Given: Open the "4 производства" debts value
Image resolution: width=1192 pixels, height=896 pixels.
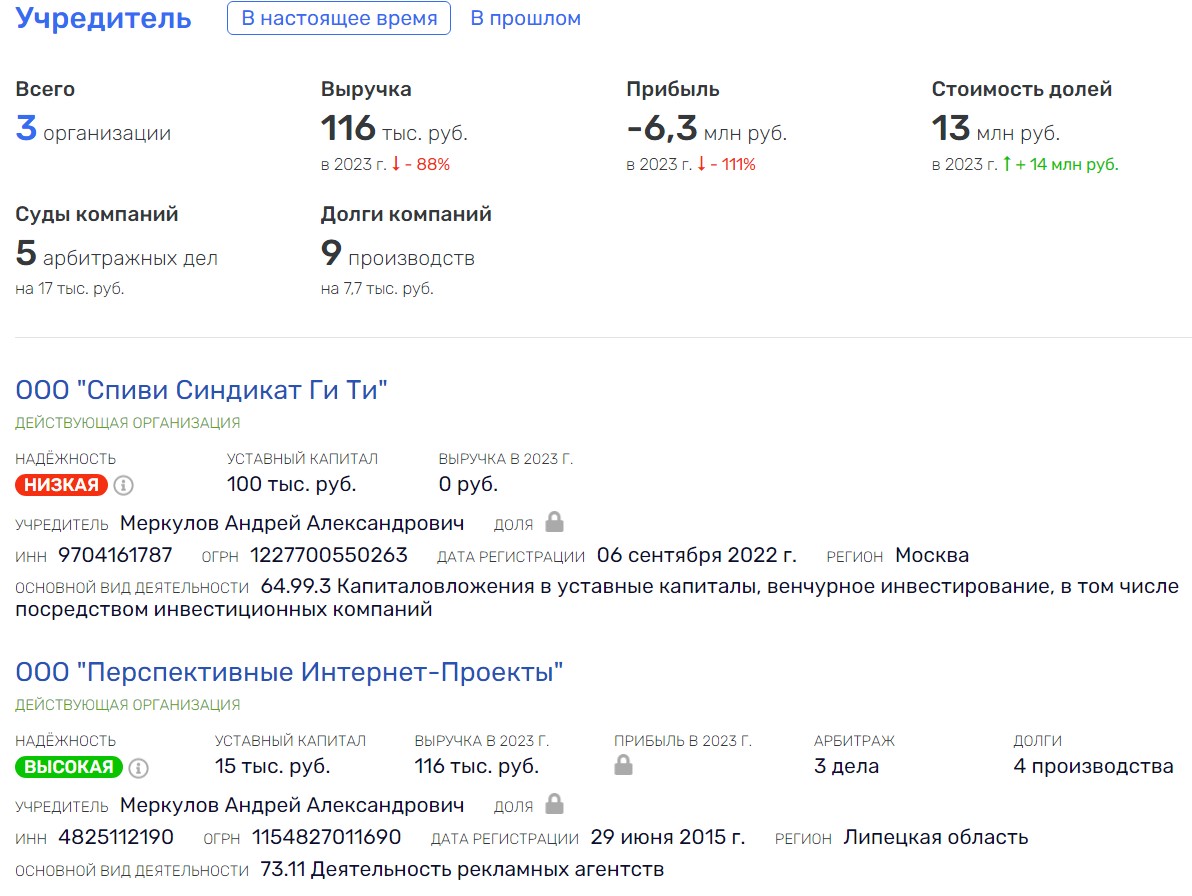Looking at the screenshot, I should (x=1093, y=767).
